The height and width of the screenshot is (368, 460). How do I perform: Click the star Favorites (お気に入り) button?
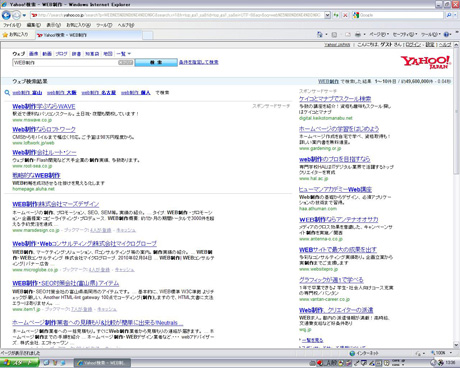tap(15, 35)
